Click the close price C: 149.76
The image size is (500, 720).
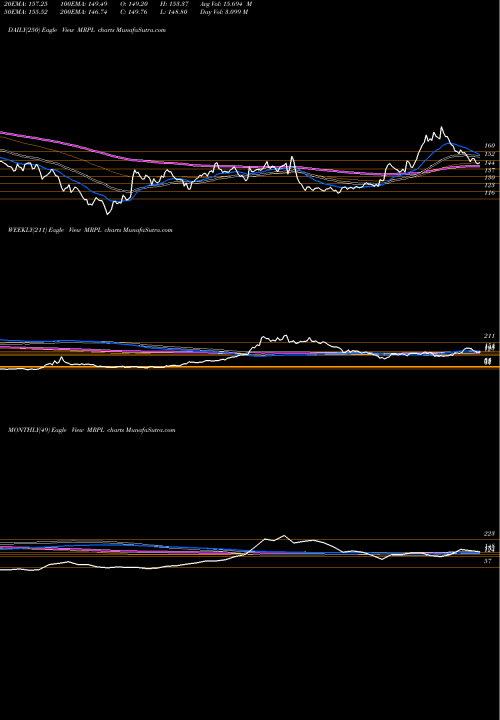pyautogui.click(x=135, y=12)
